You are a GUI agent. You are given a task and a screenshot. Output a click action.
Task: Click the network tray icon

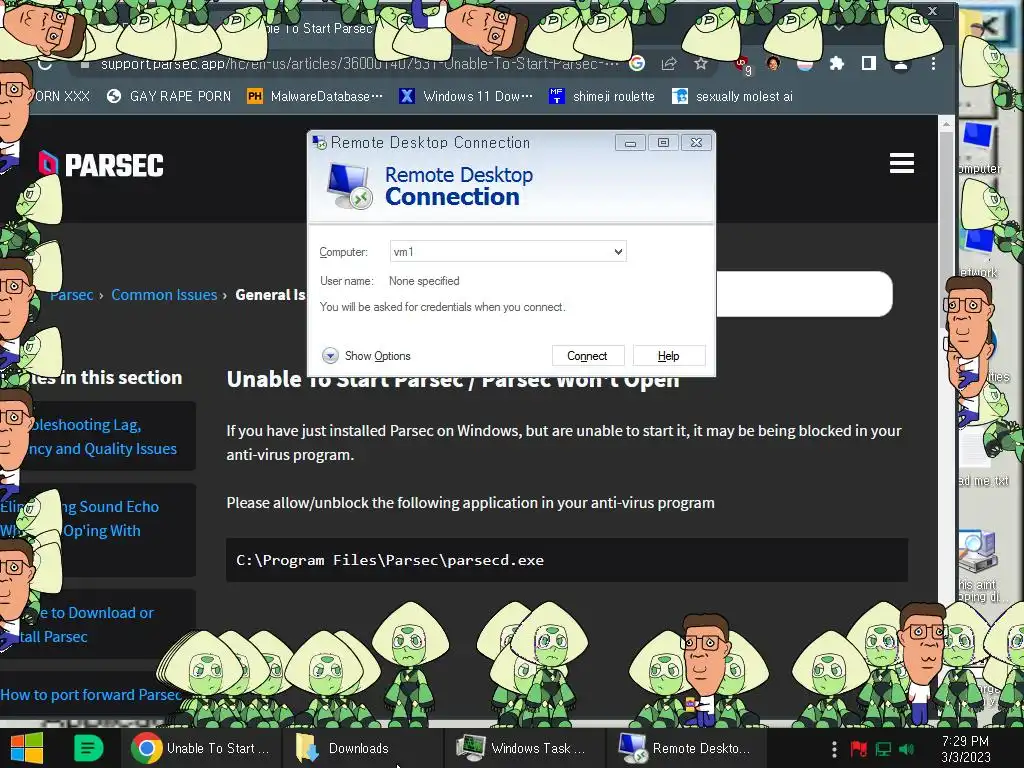tap(883, 748)
